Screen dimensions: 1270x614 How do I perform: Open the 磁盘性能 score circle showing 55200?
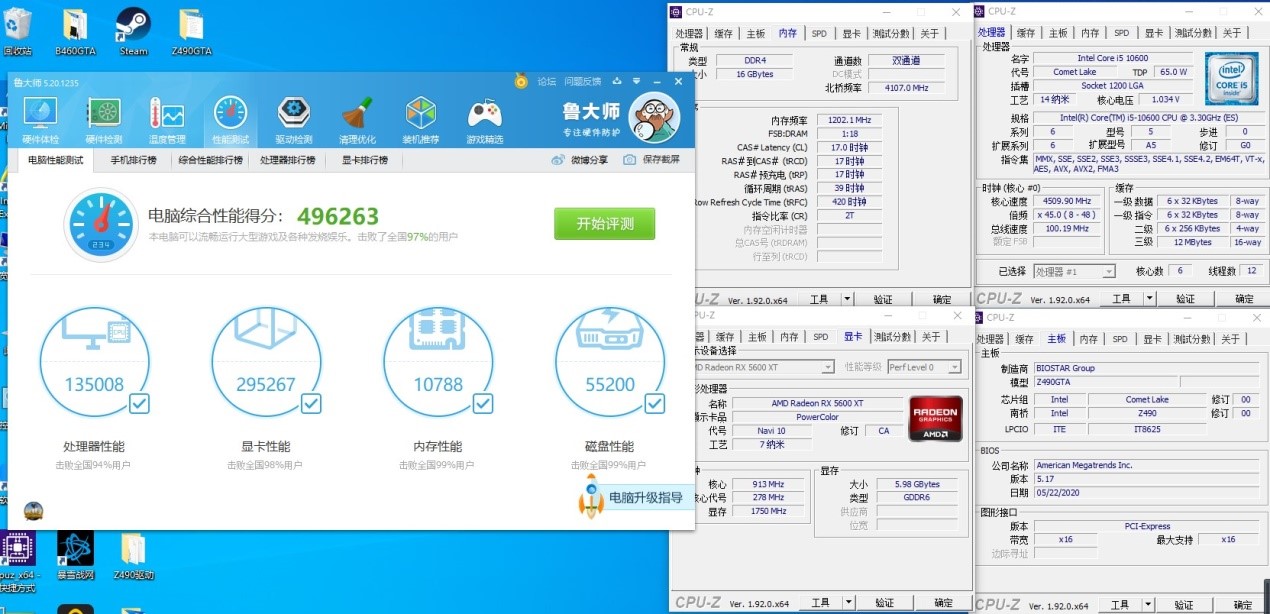[610, 362]
